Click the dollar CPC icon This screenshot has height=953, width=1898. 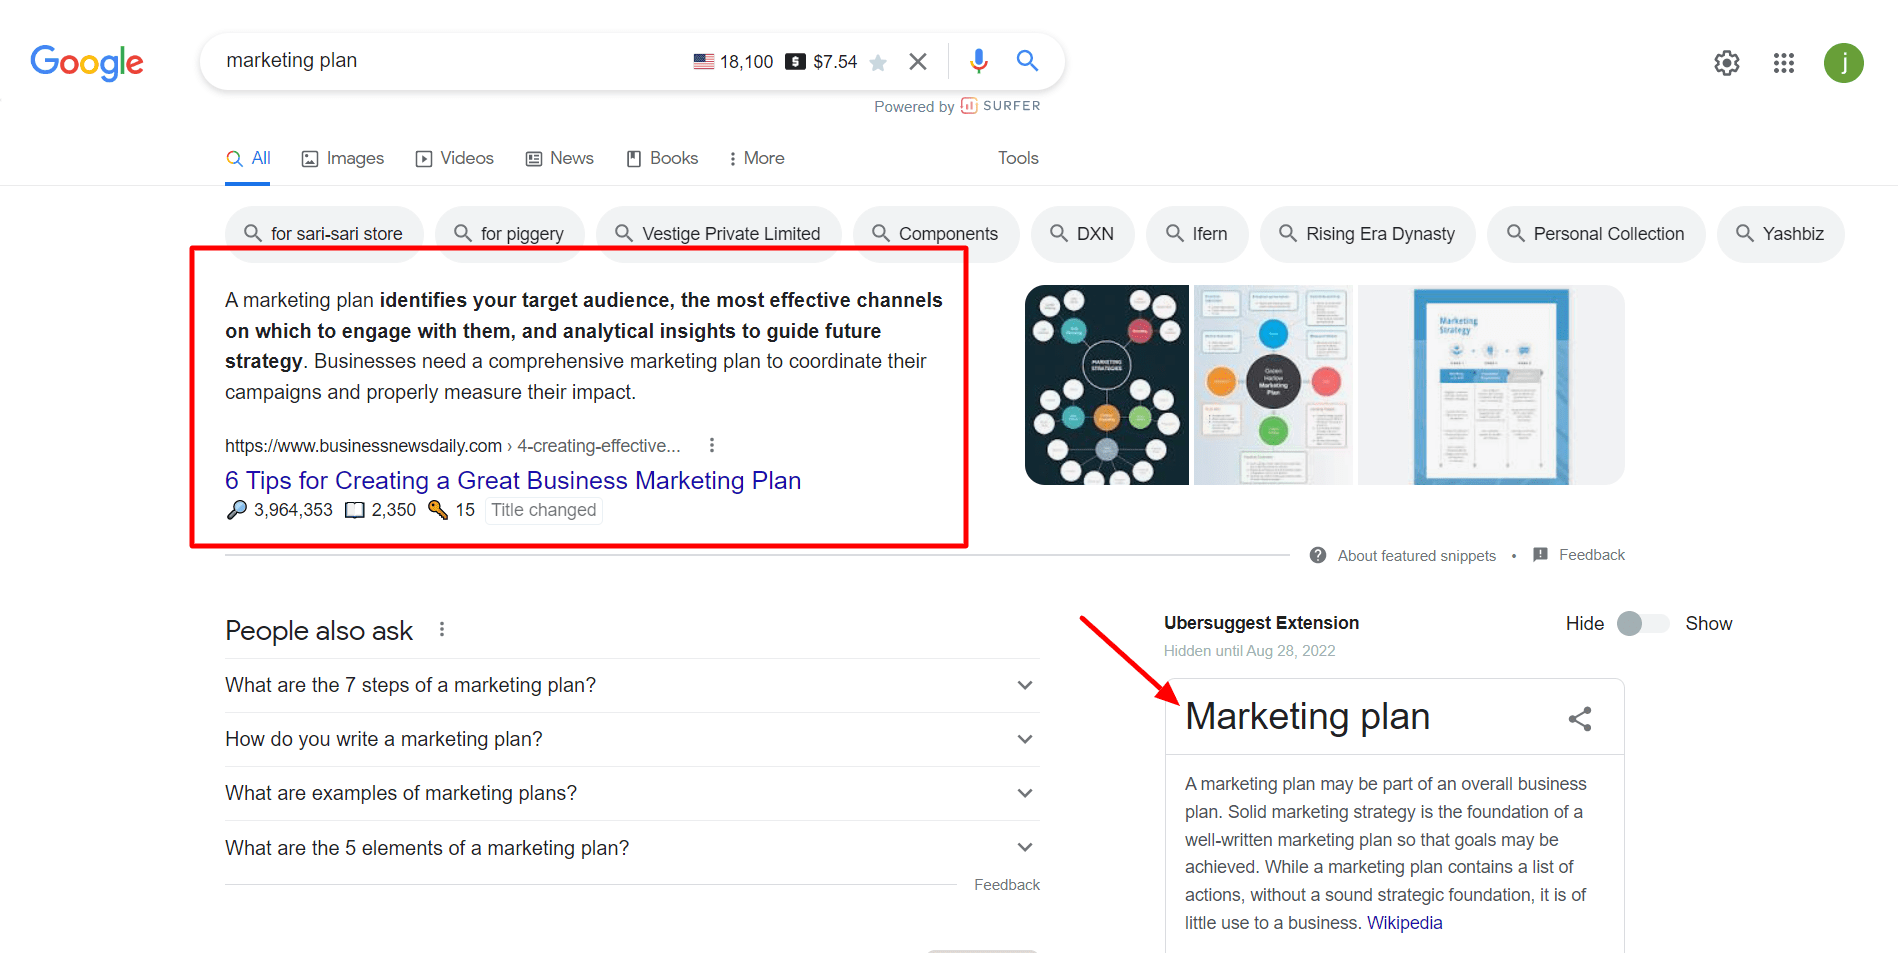click(x=795, y=62)
